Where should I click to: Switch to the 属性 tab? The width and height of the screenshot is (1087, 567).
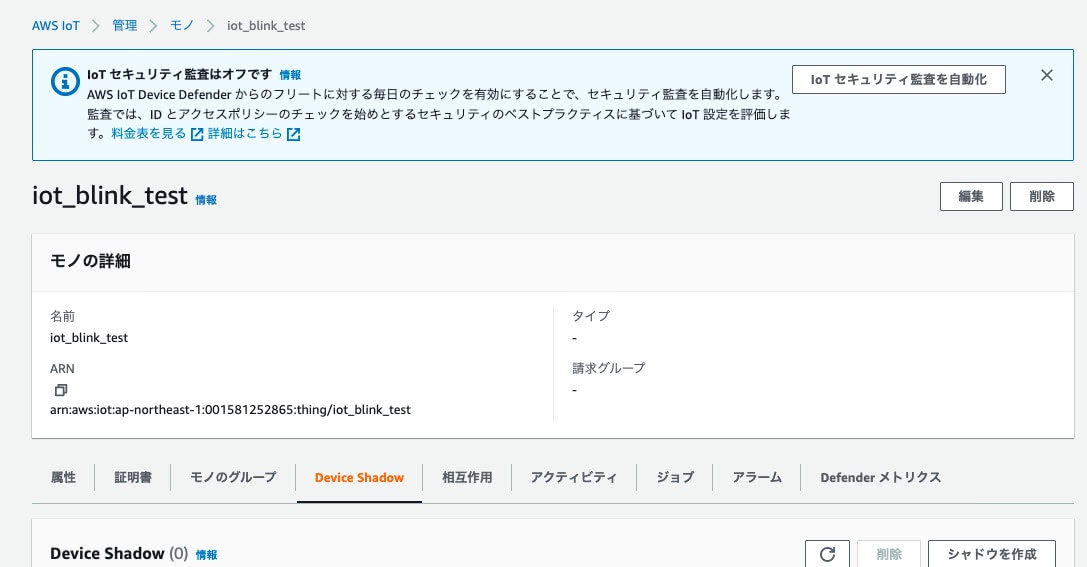[x=63, y=477]
